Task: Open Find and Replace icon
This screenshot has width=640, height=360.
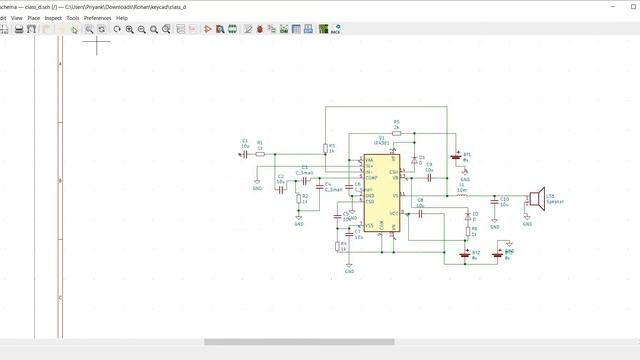Action: (102, 29)
